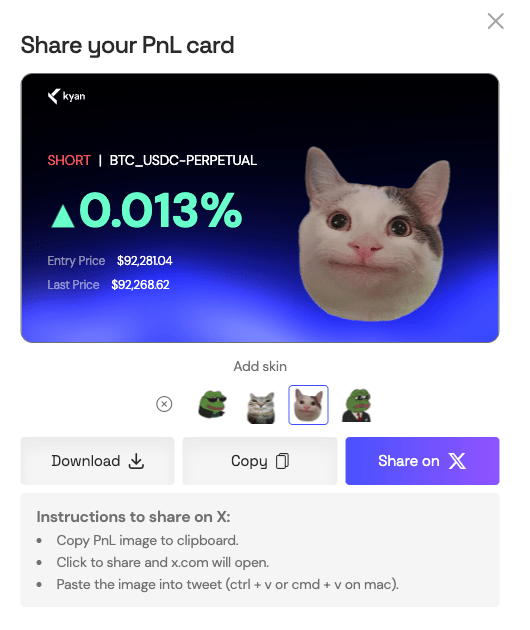Click the Last Price value $92,268.62

(140, 285)
